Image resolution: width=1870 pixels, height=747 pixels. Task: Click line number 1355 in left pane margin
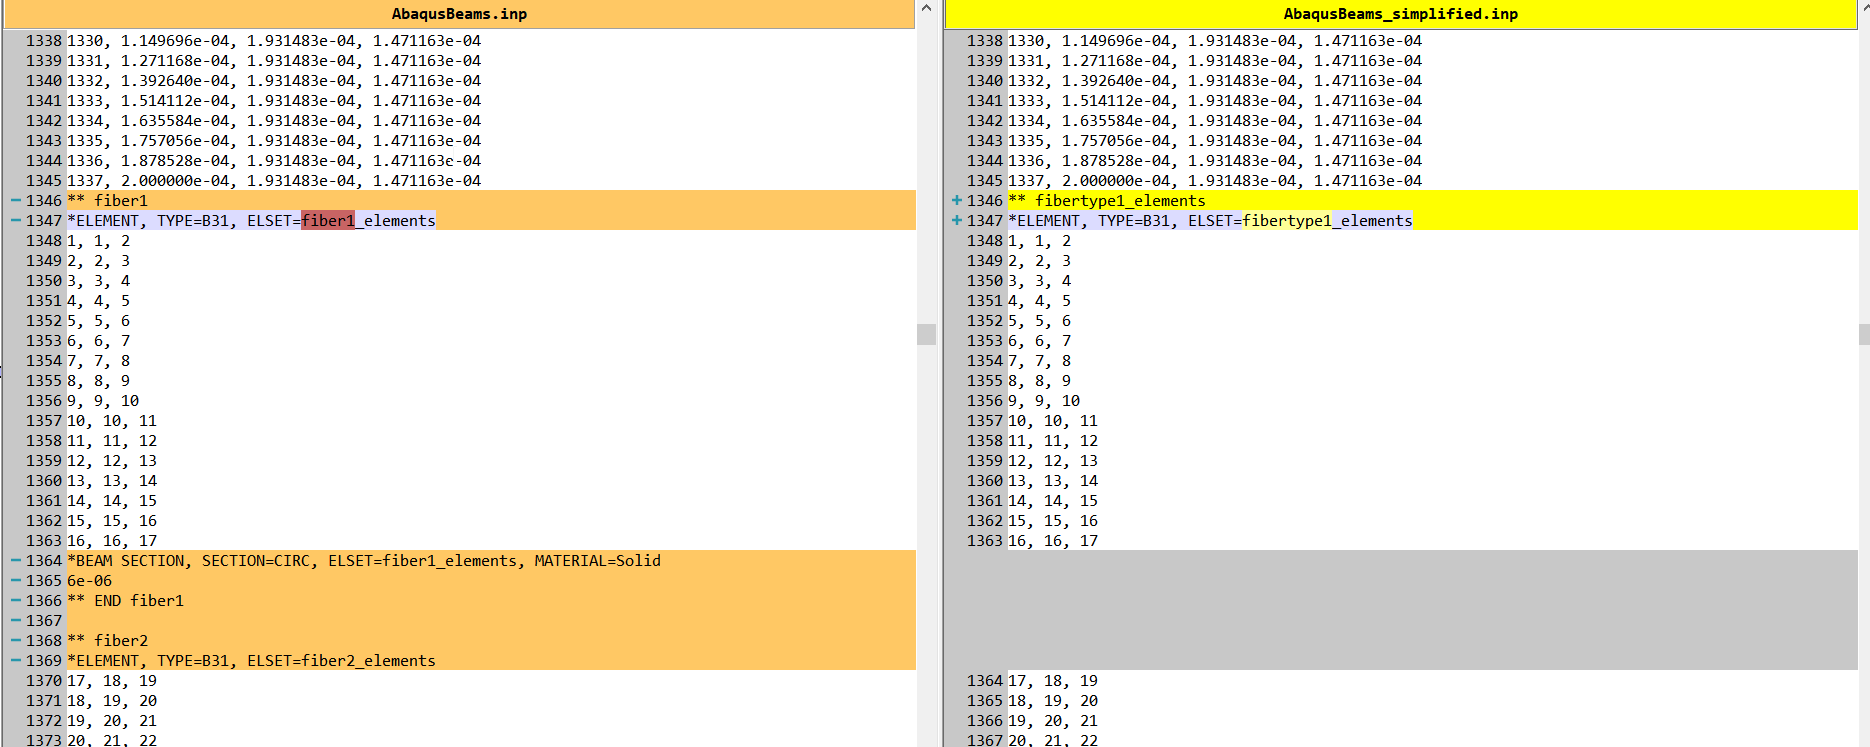44,381
